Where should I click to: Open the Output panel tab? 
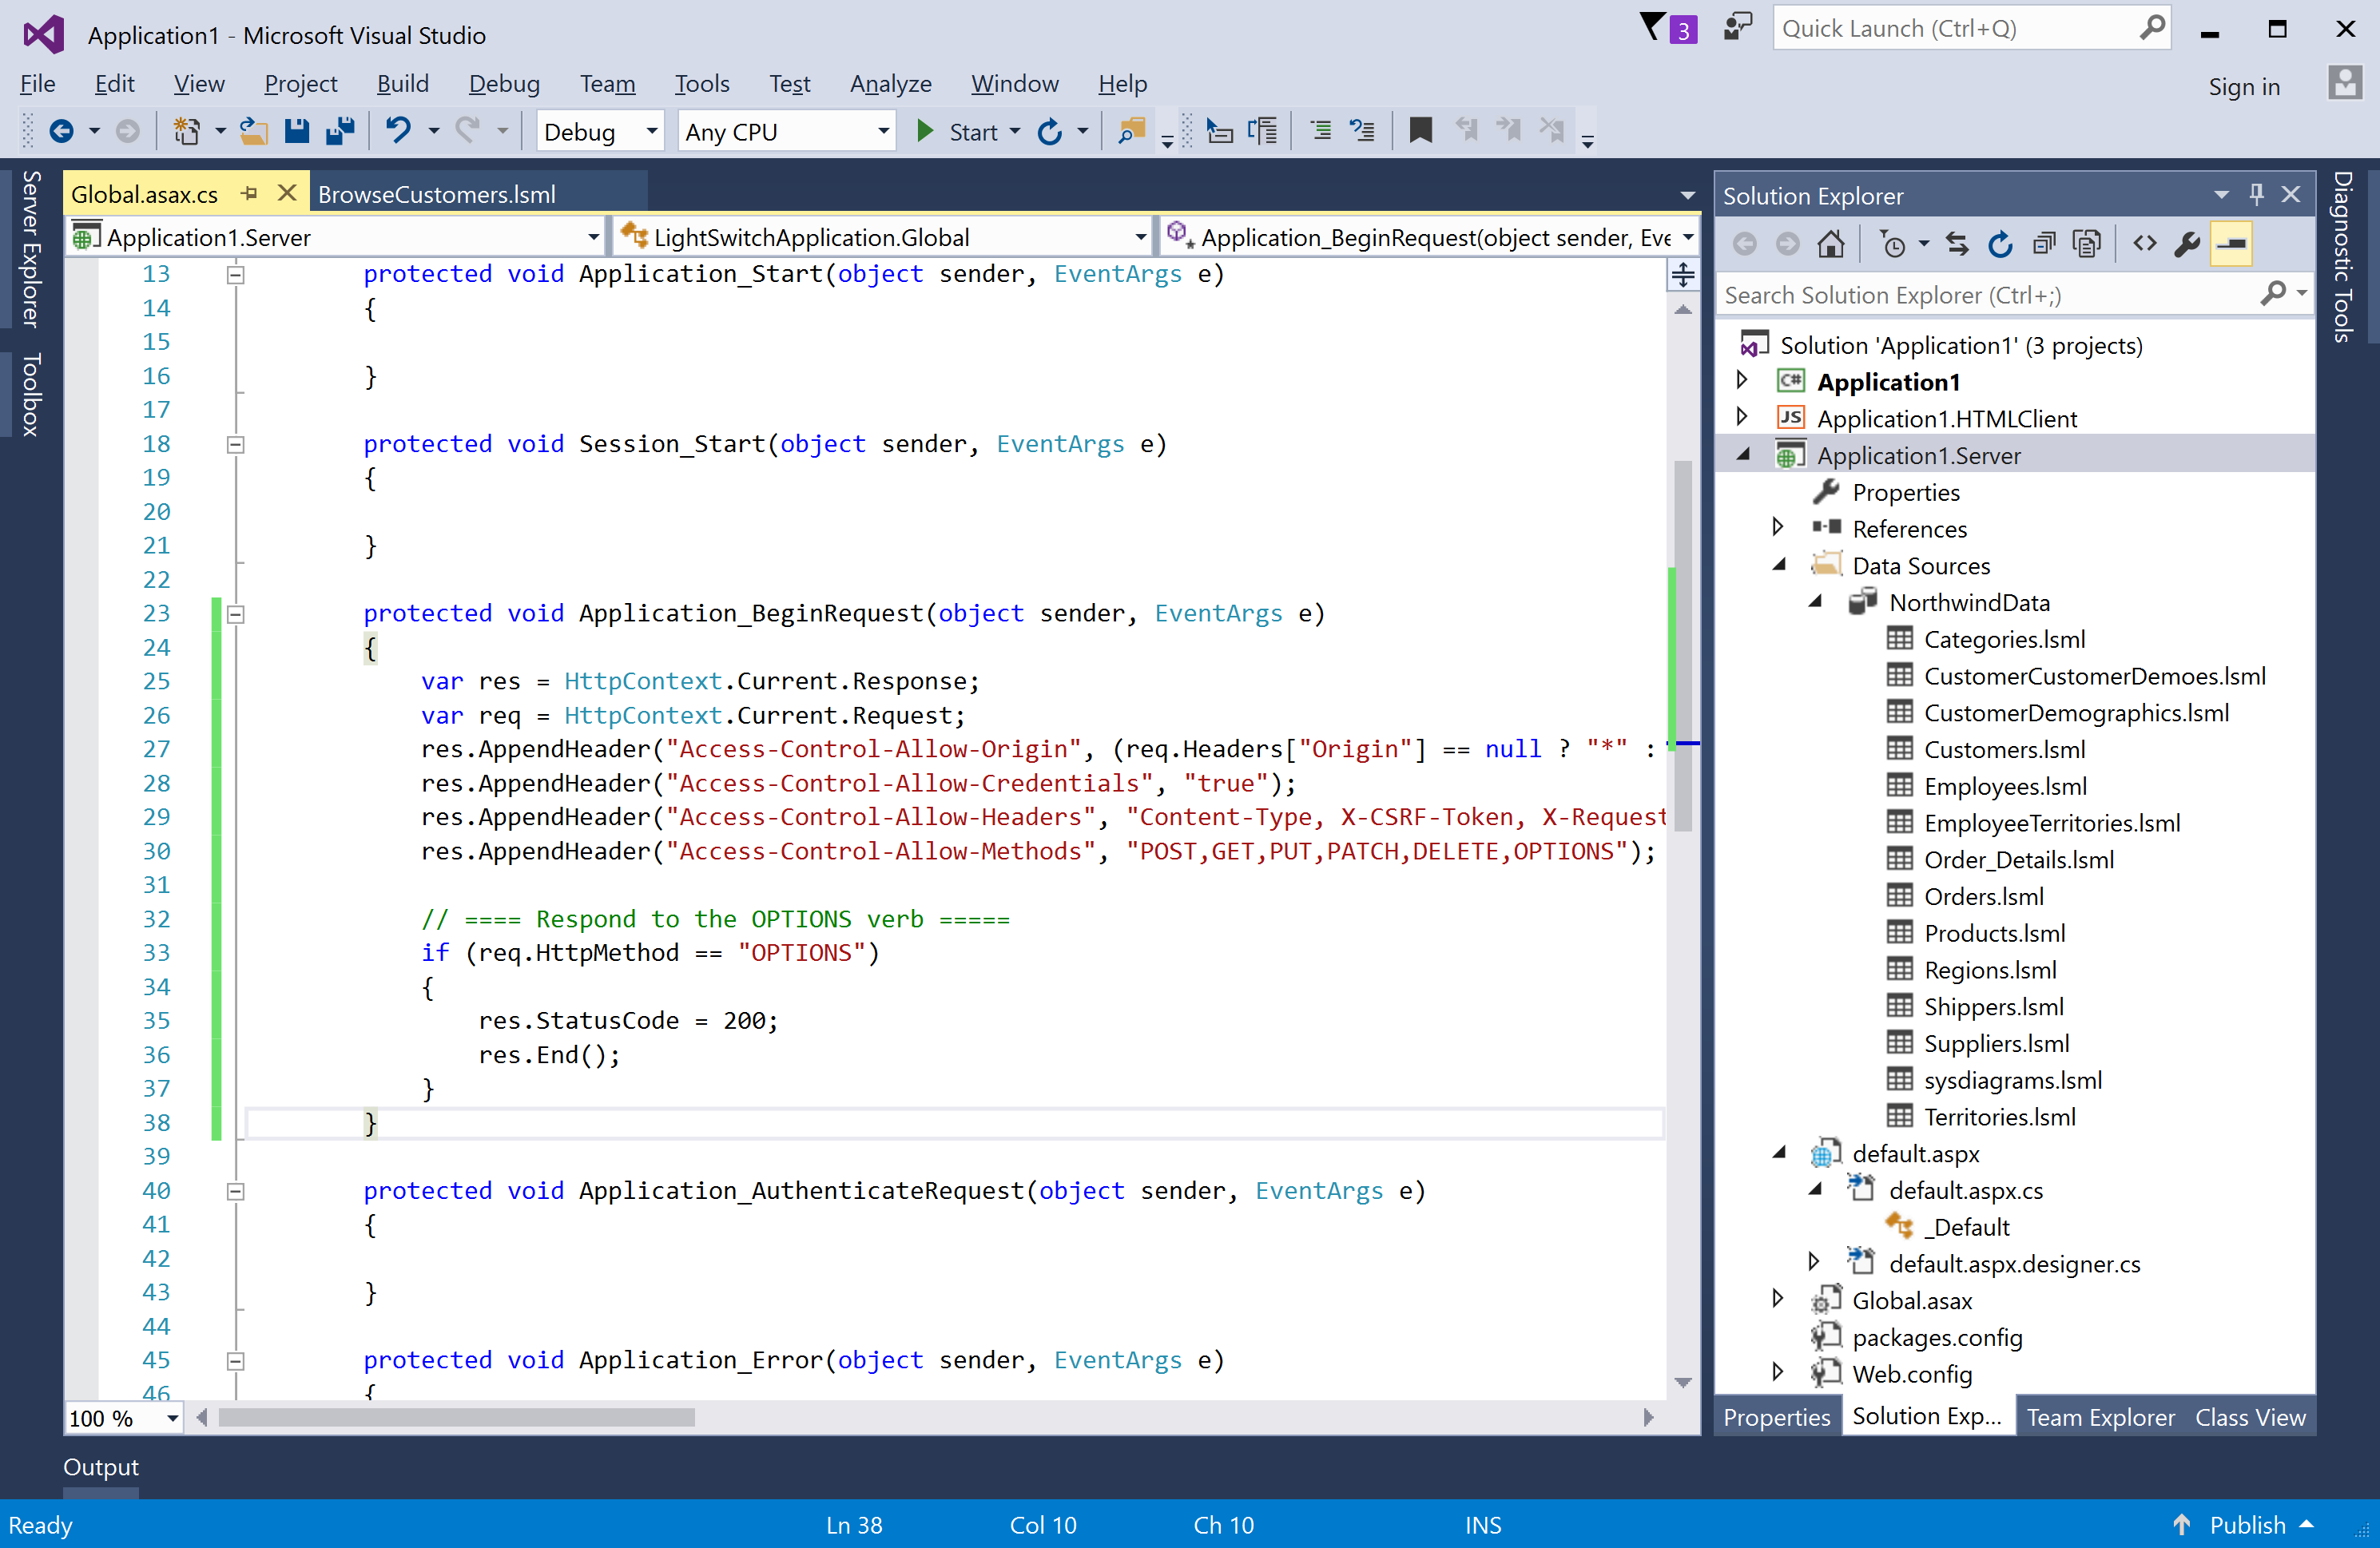click(x=100, y=1467)
